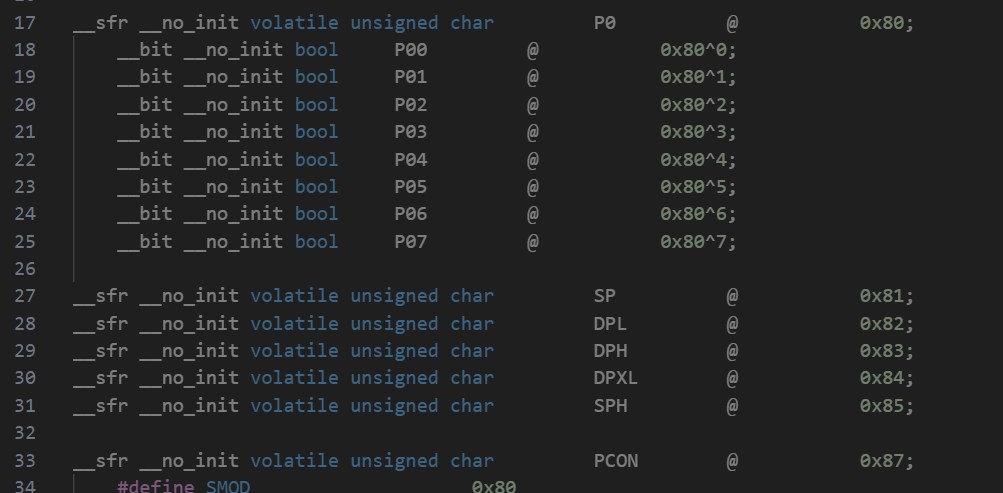The image size is (1003, 493).
Task: Click line number 33 beside PCON declaration
Action: coord(25,460)
